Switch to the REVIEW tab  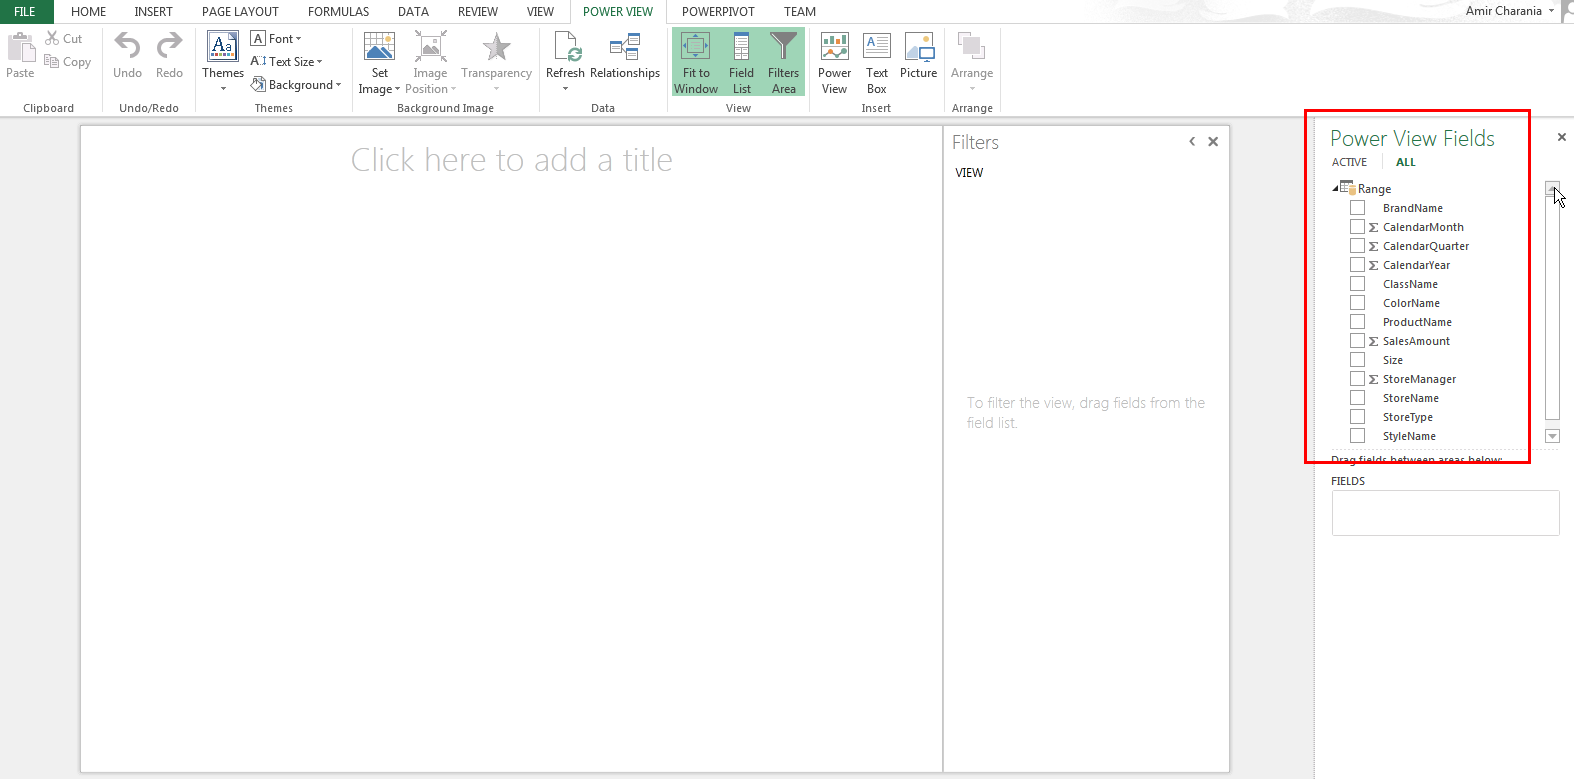point(478,12)
